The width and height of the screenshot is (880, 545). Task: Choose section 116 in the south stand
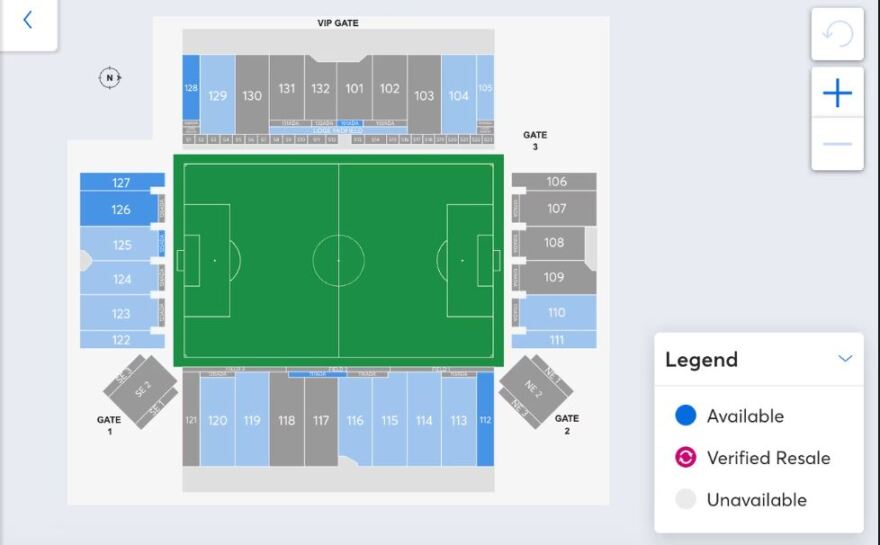point(355,420)
